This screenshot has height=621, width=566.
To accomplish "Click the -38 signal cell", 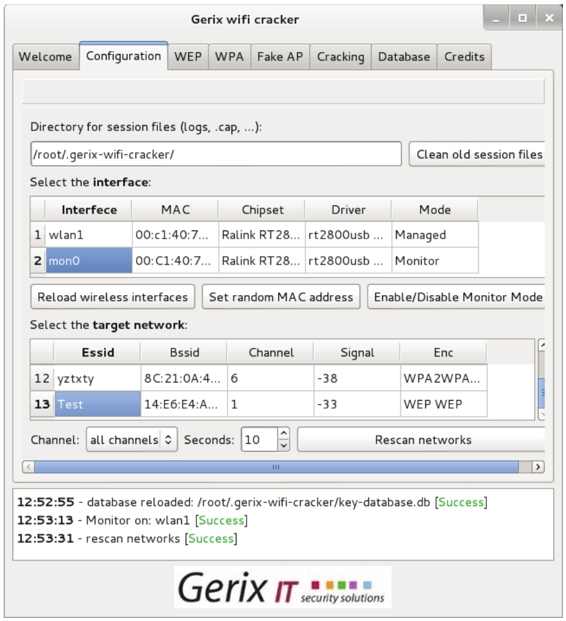I will point(357,378).
